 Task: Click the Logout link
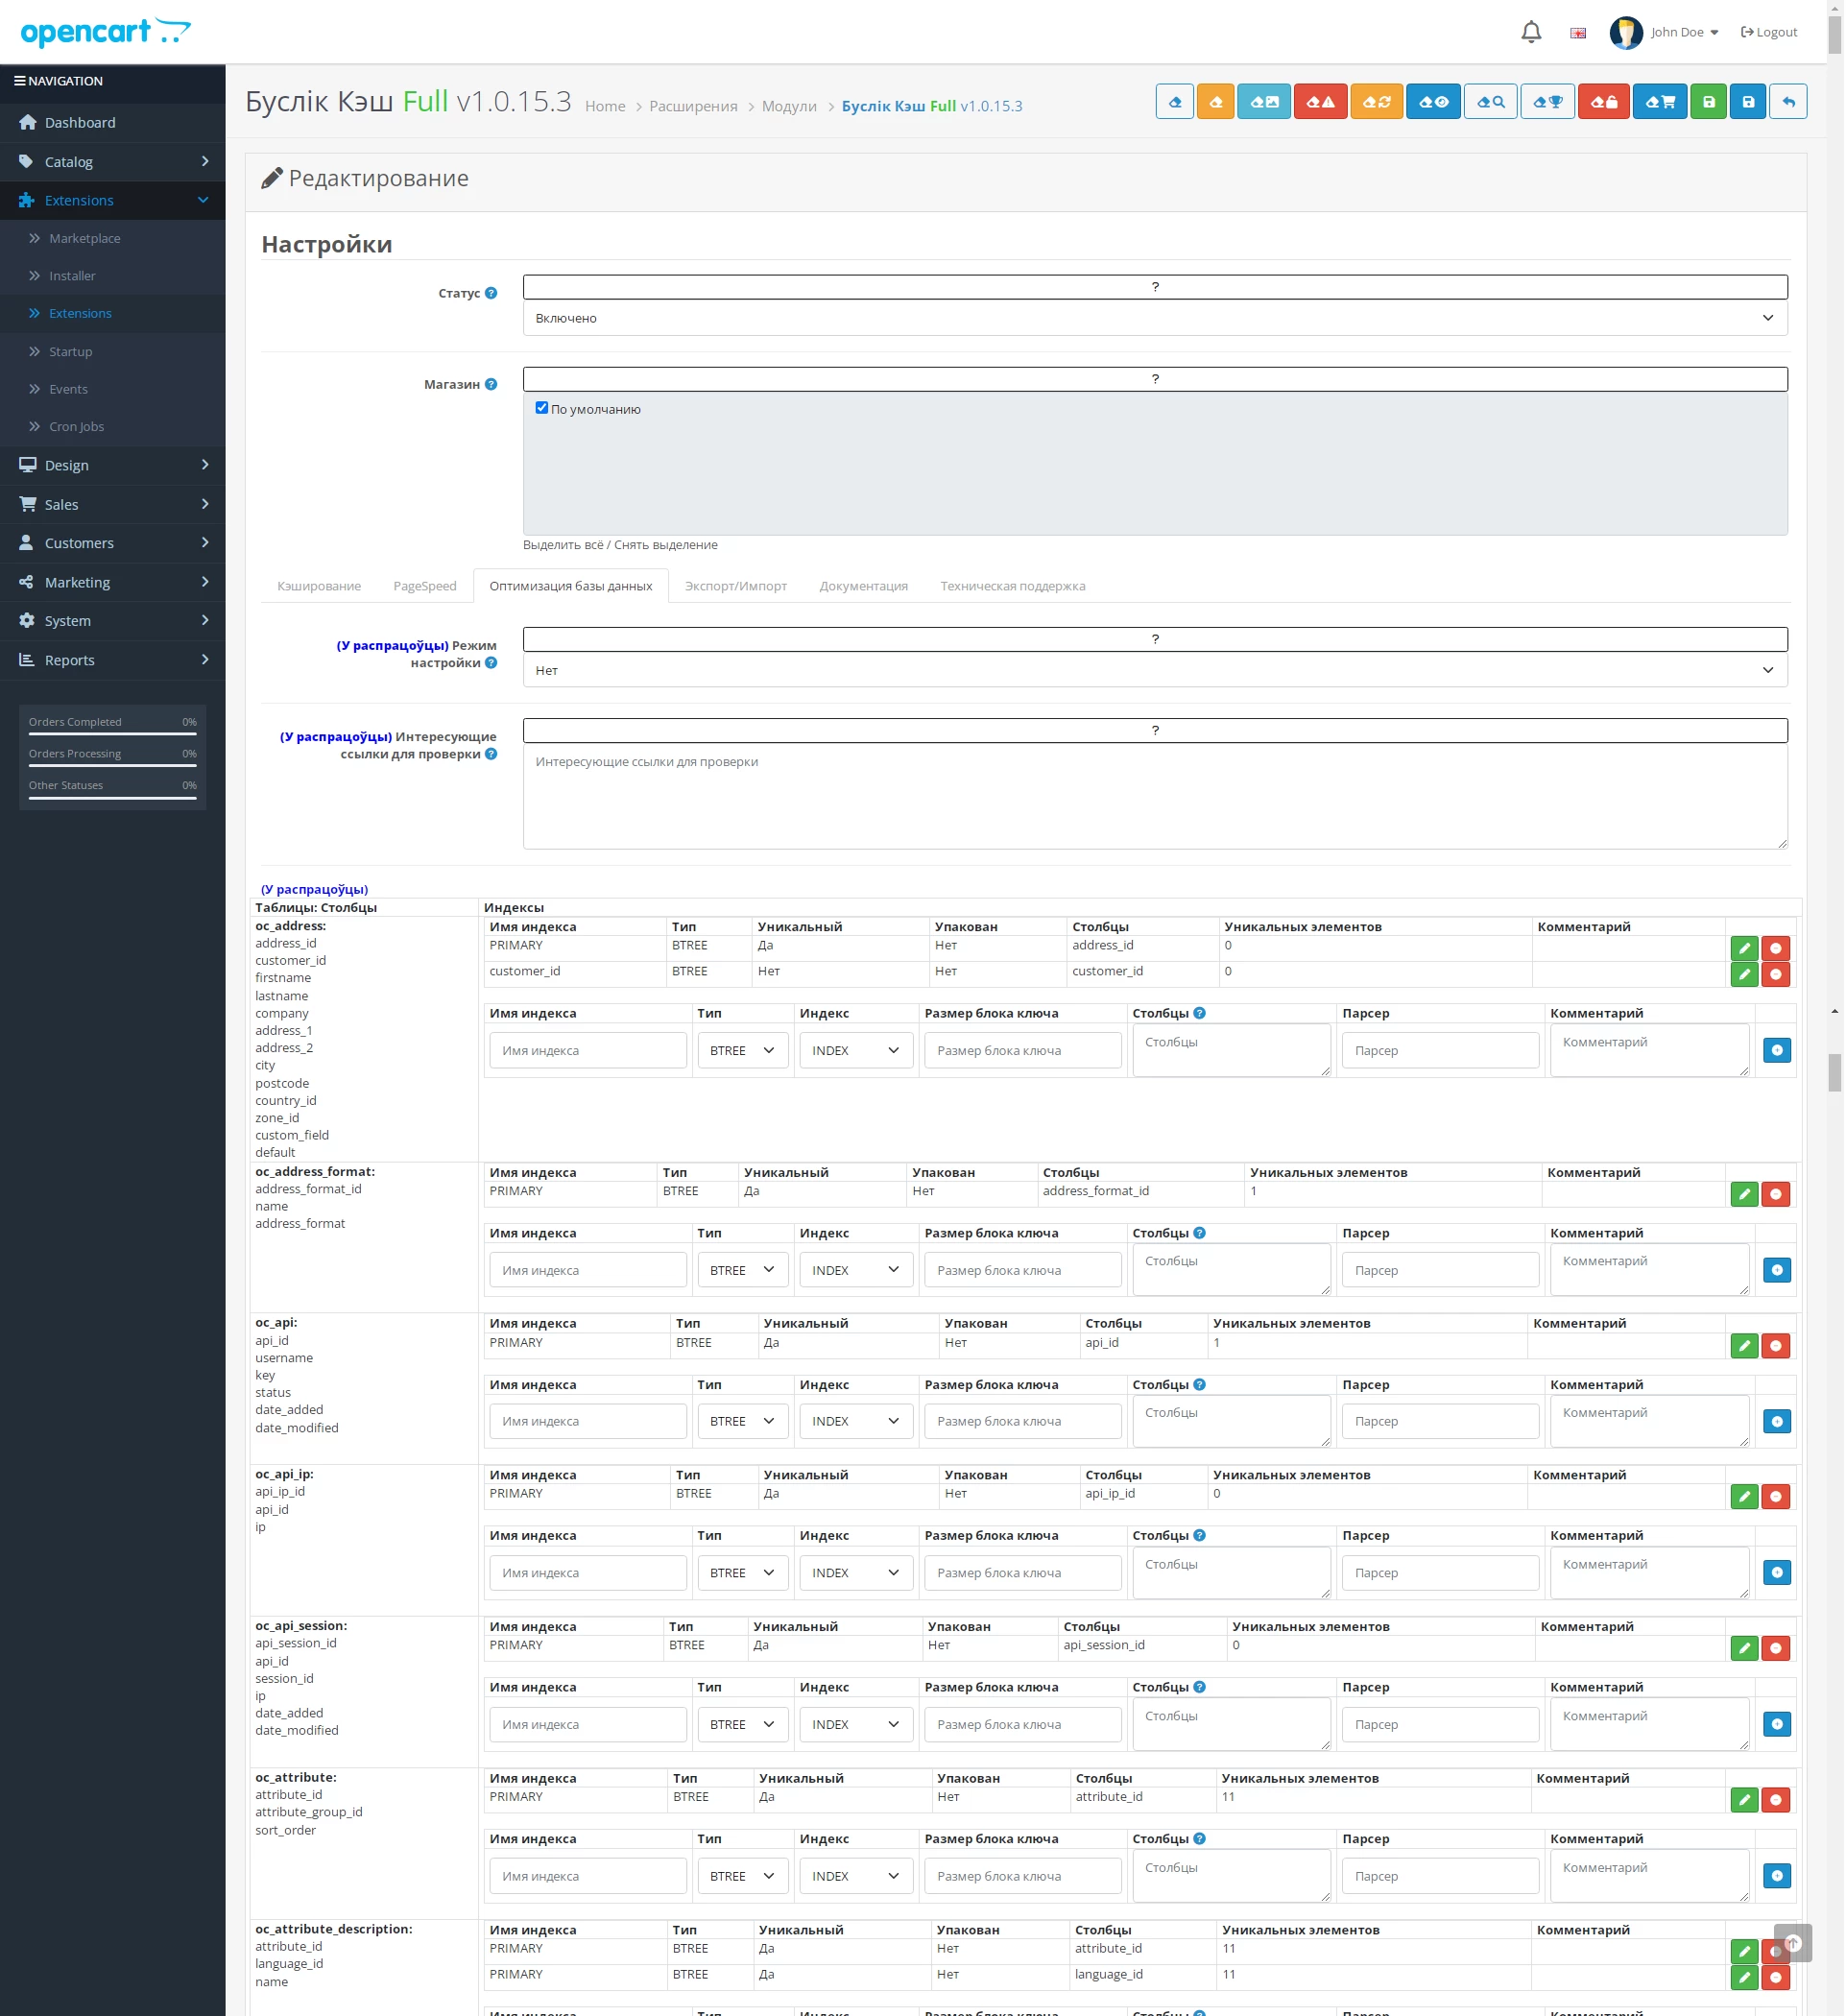coord(1769,32)
